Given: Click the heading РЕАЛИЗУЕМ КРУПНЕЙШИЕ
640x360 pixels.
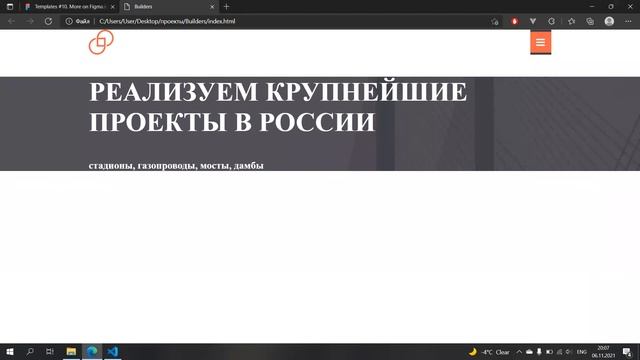Looking at the screenshot, I should 278,92.
